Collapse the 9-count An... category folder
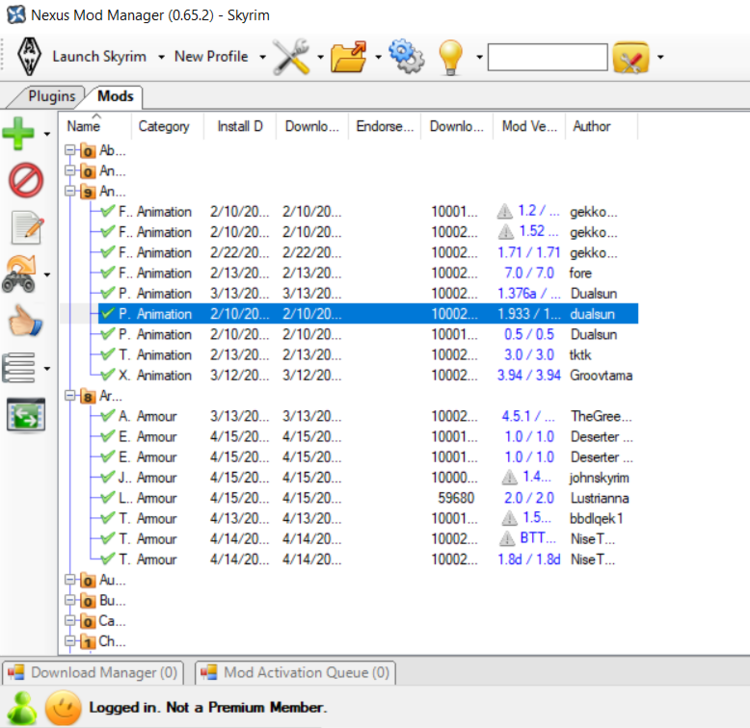 (x=70, y=191)
